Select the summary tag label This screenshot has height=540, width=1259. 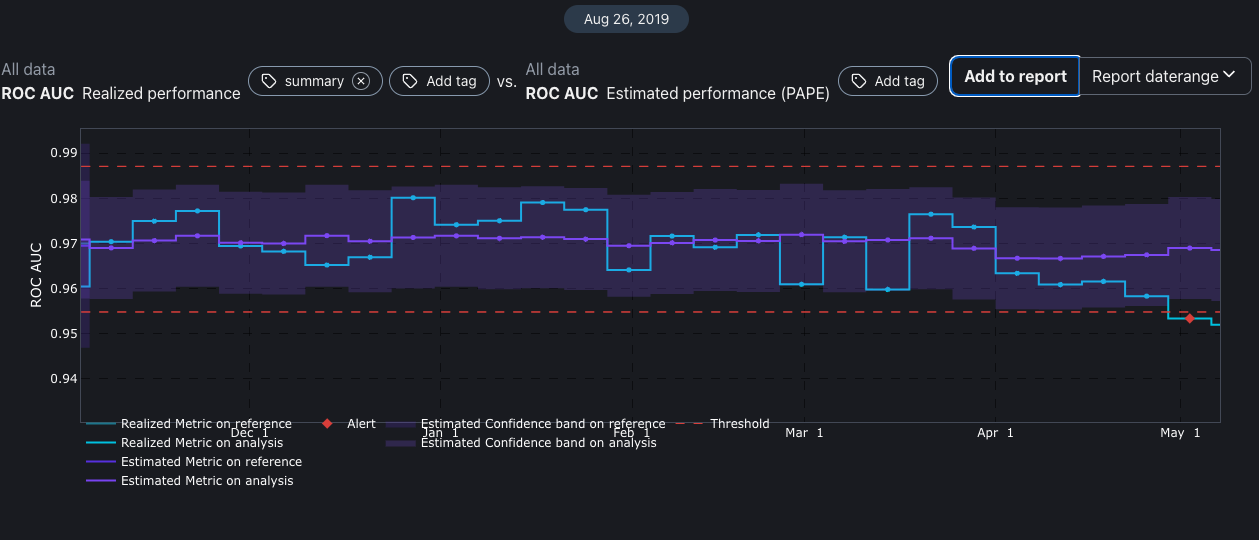click(x=314, y=81)
